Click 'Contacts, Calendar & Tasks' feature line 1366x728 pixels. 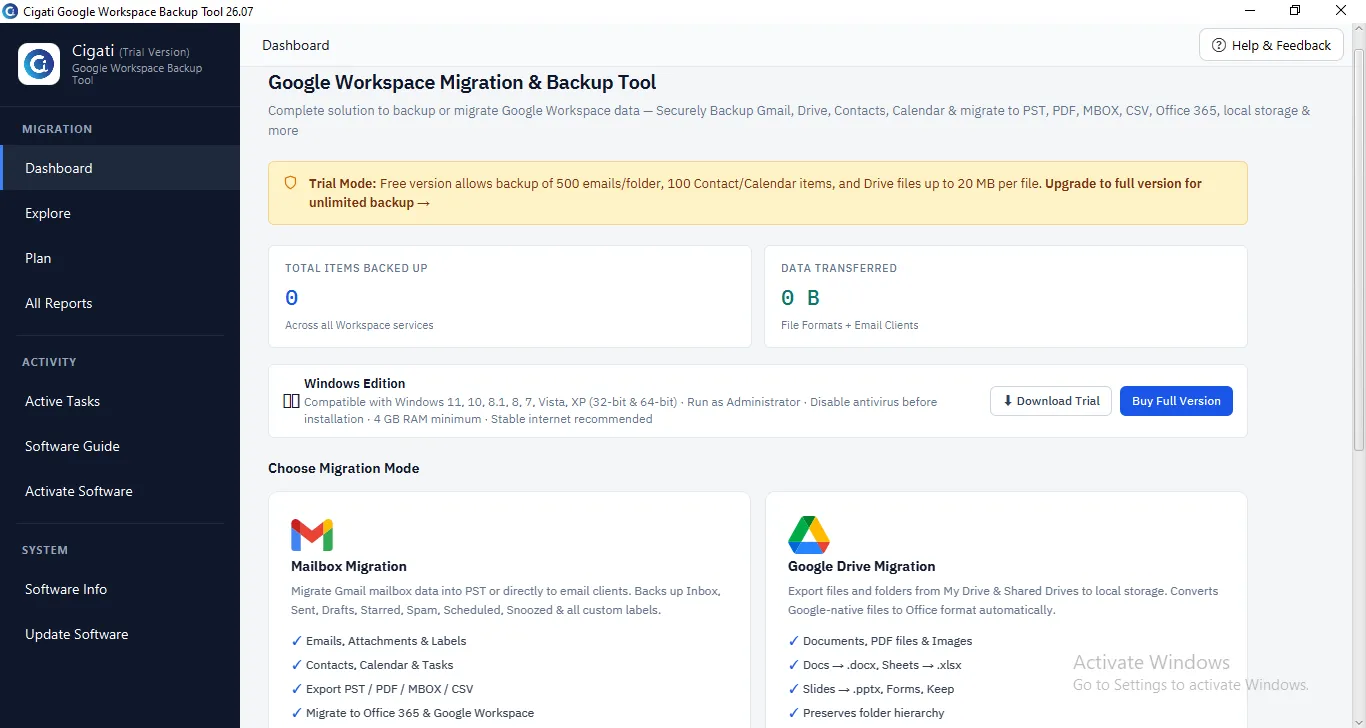[x=372, y=665]
